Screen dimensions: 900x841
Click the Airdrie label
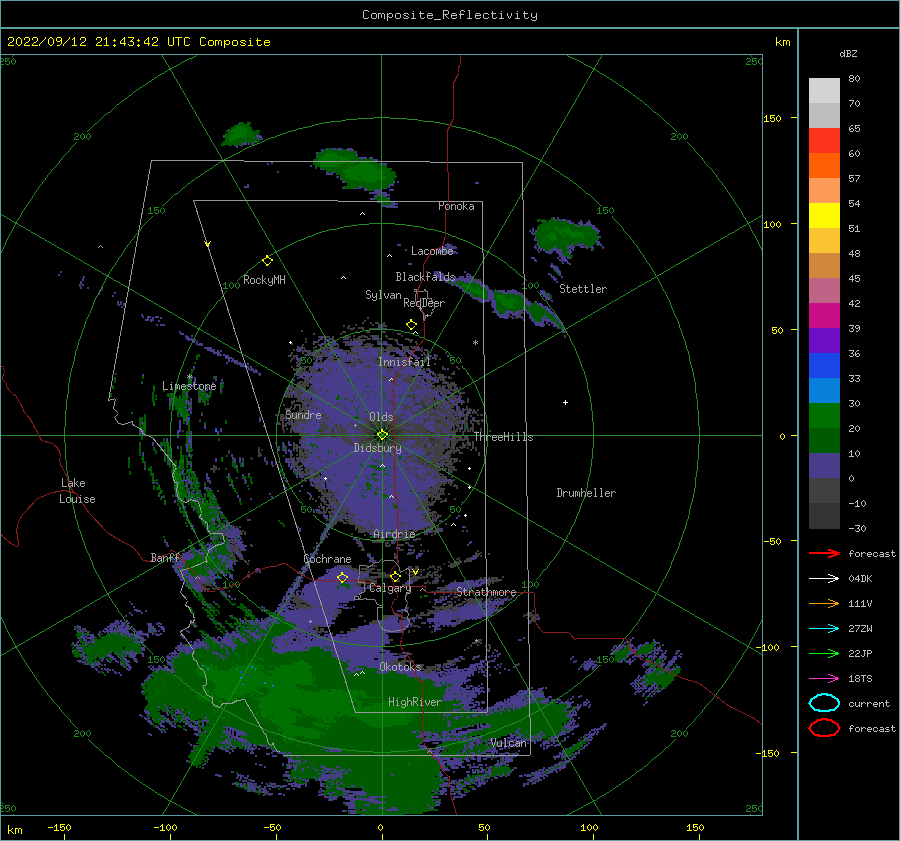coord(394,534)
